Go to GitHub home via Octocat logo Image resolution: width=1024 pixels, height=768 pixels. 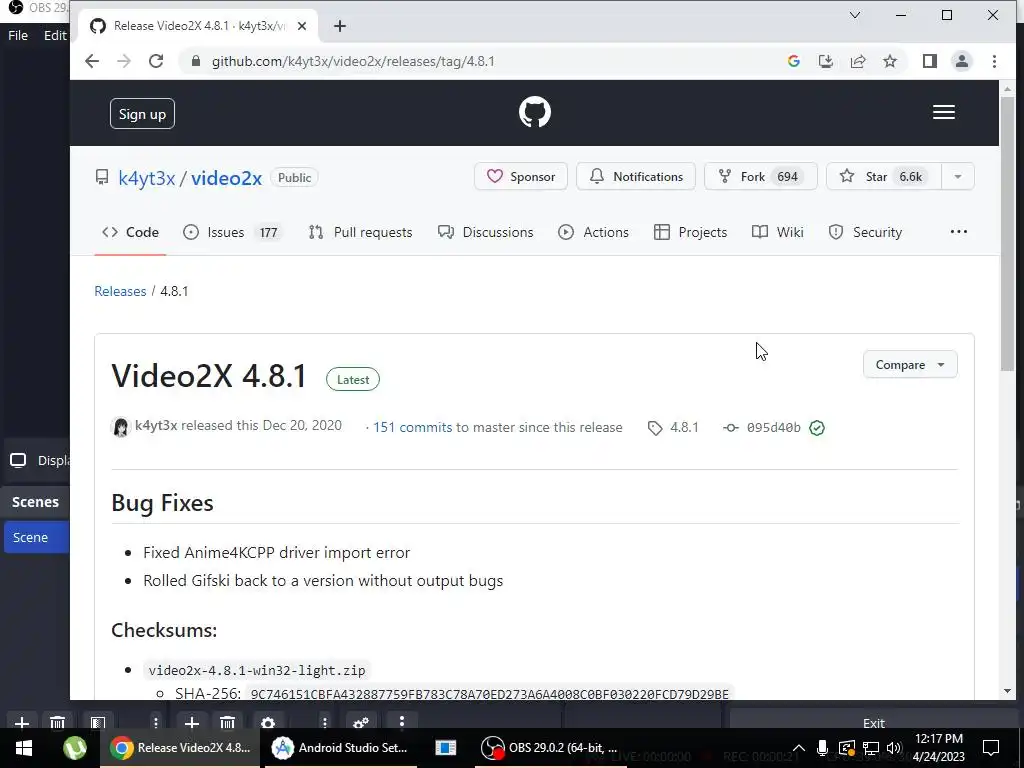coord(535,112)
